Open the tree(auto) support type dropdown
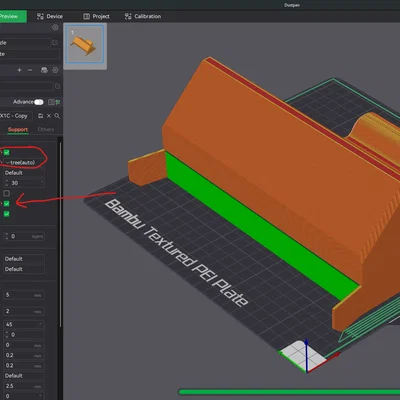 [x=23, y=163]
